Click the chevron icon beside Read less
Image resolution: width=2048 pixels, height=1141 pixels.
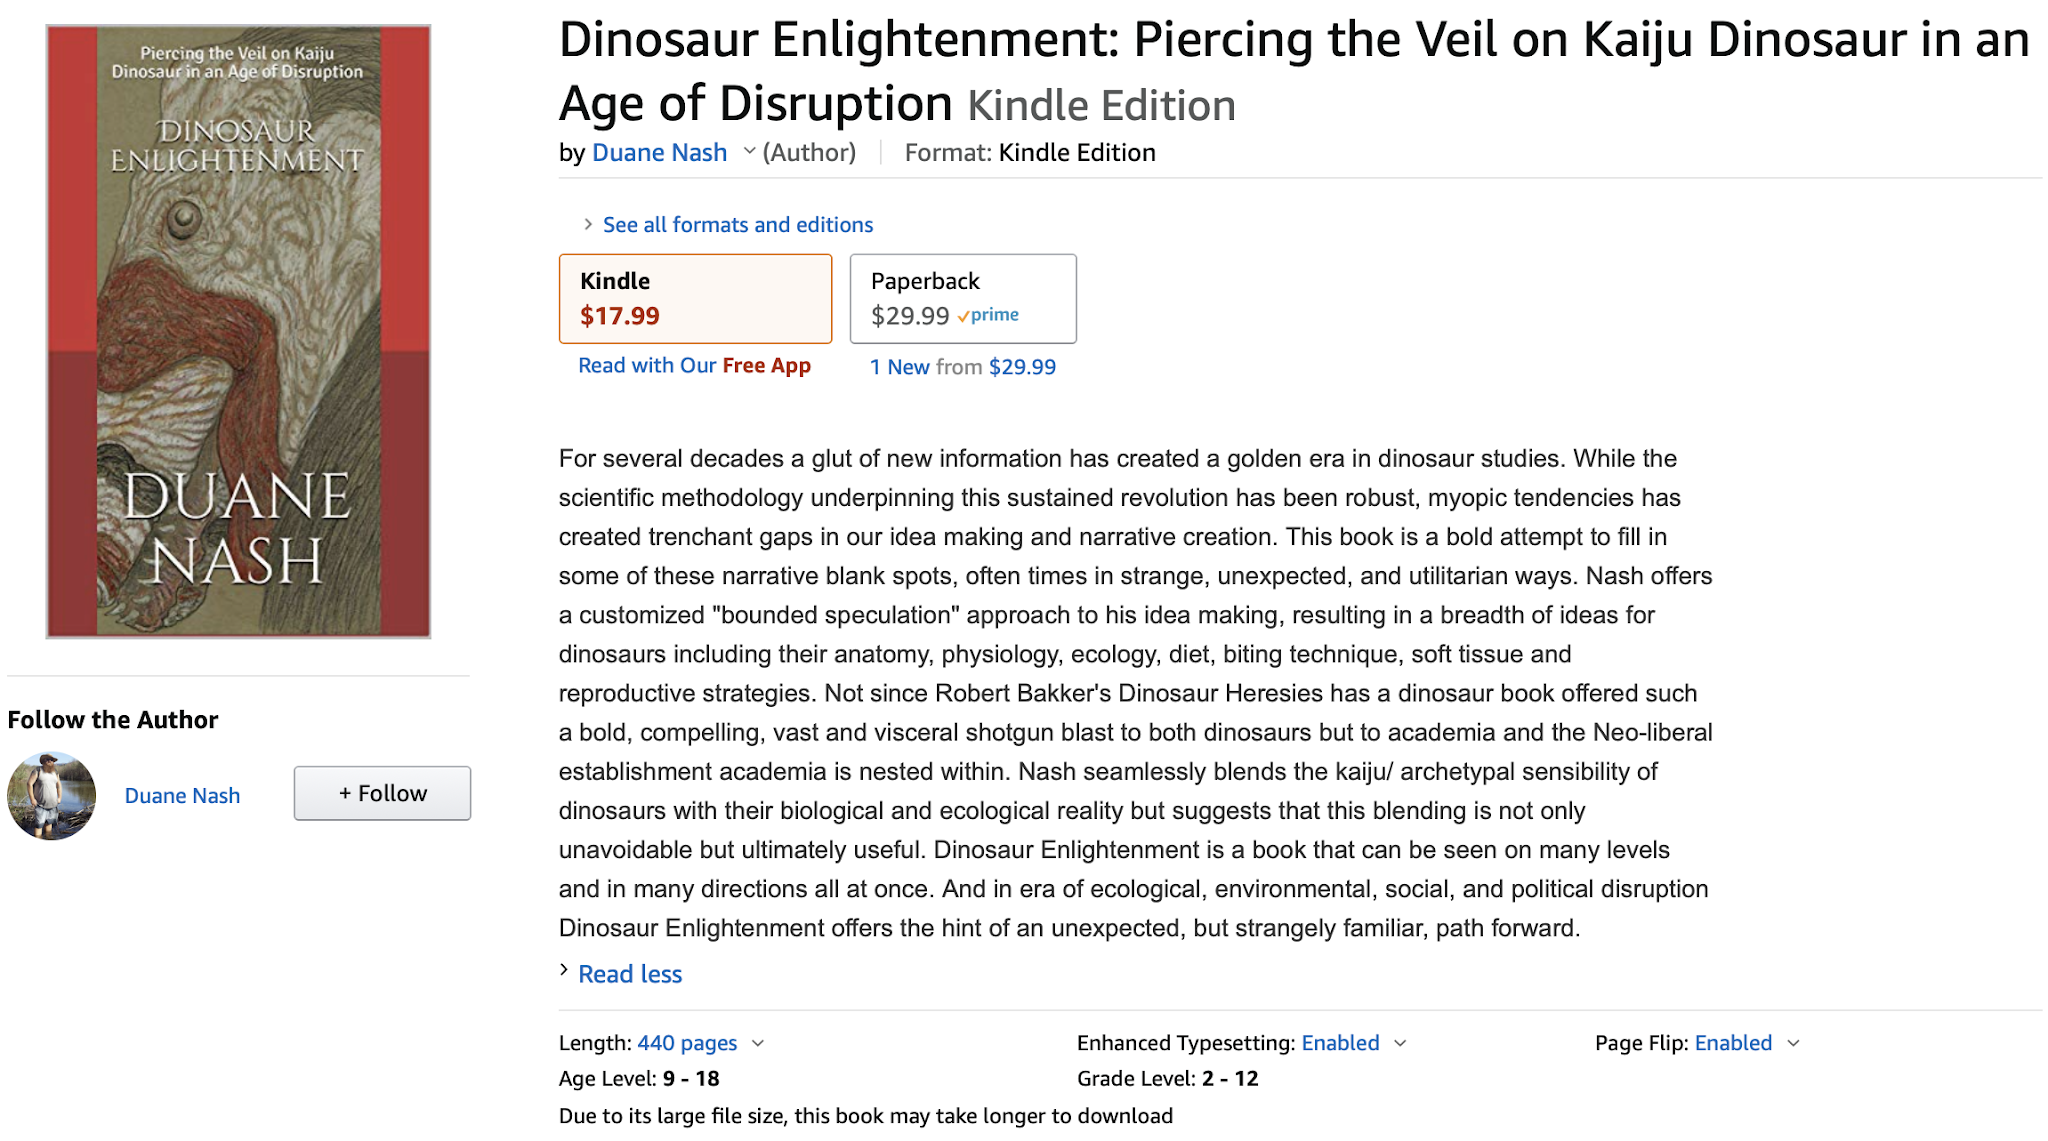click(x=564, y=970)
